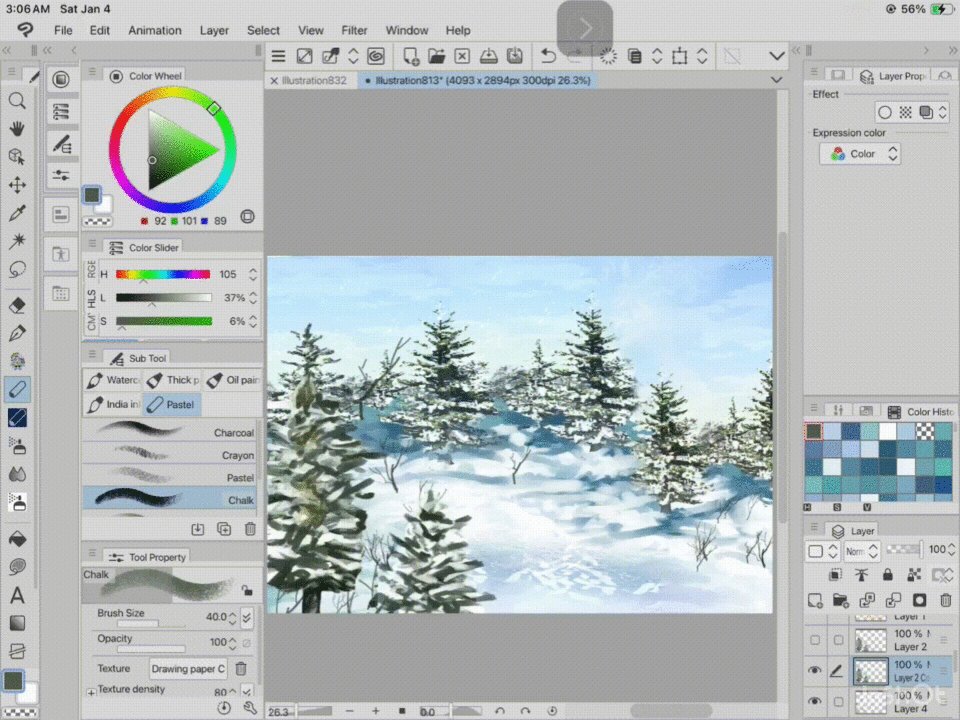The image size is (960, 720).
Task: Open the File menu
Action: (63, 31)
